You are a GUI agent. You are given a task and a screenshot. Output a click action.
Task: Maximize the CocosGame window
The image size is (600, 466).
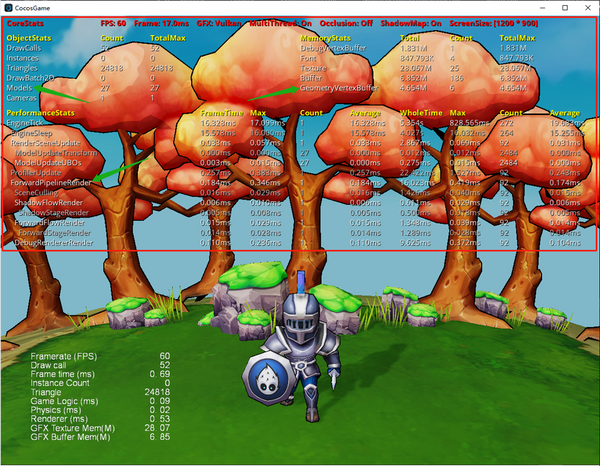565,8
